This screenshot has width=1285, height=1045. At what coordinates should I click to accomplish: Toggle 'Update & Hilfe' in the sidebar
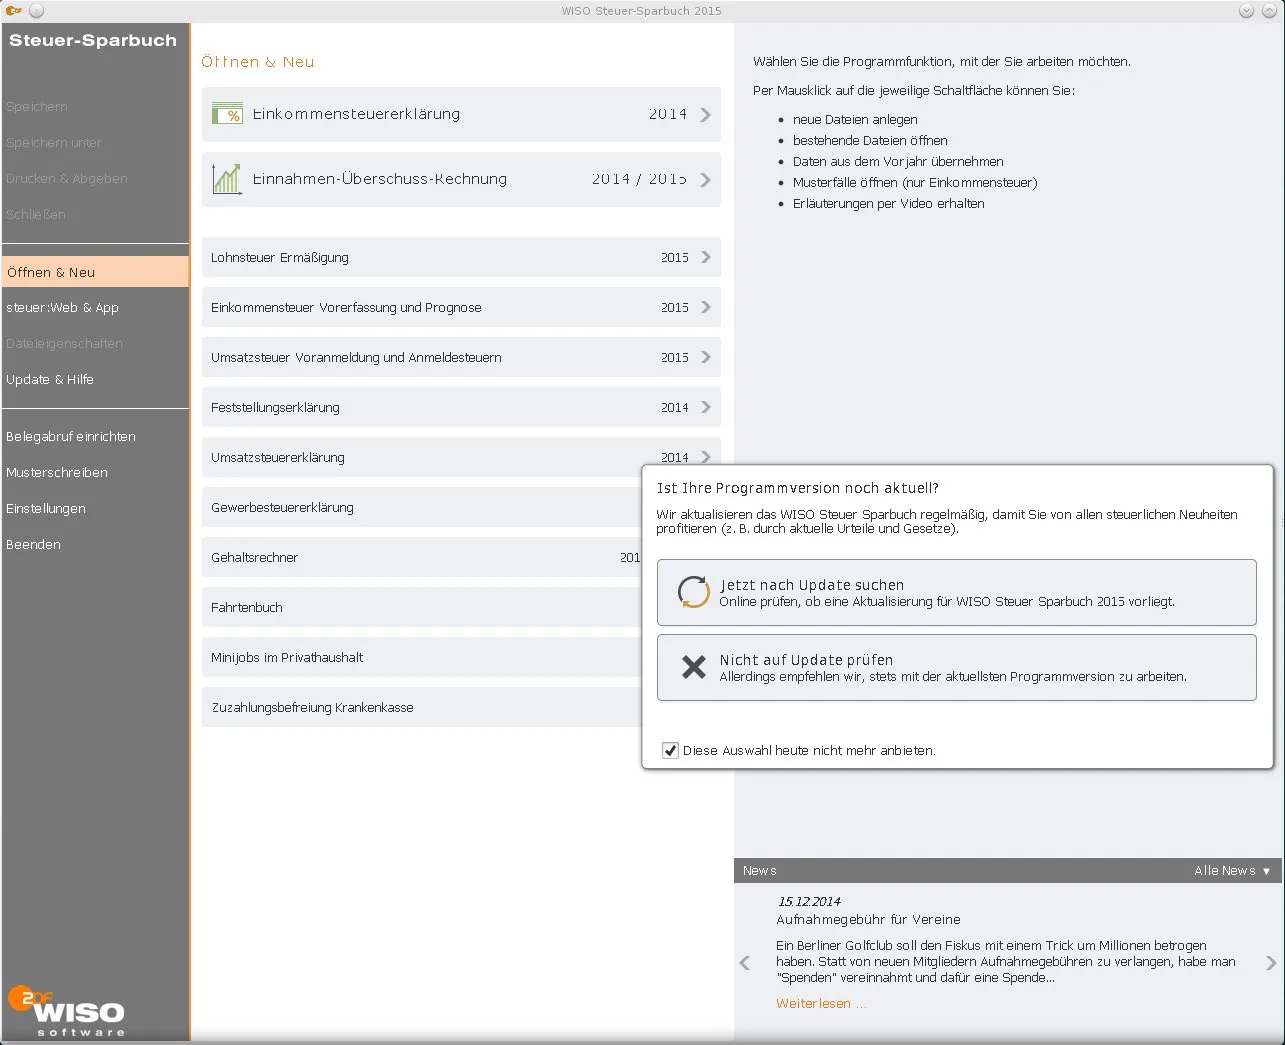(x=50, y=379)
